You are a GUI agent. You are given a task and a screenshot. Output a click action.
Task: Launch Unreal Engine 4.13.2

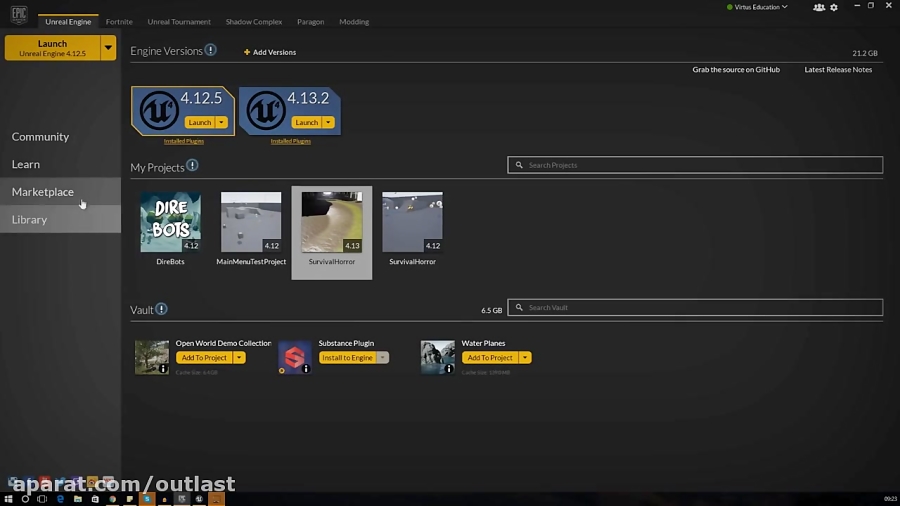pos(306,122)
